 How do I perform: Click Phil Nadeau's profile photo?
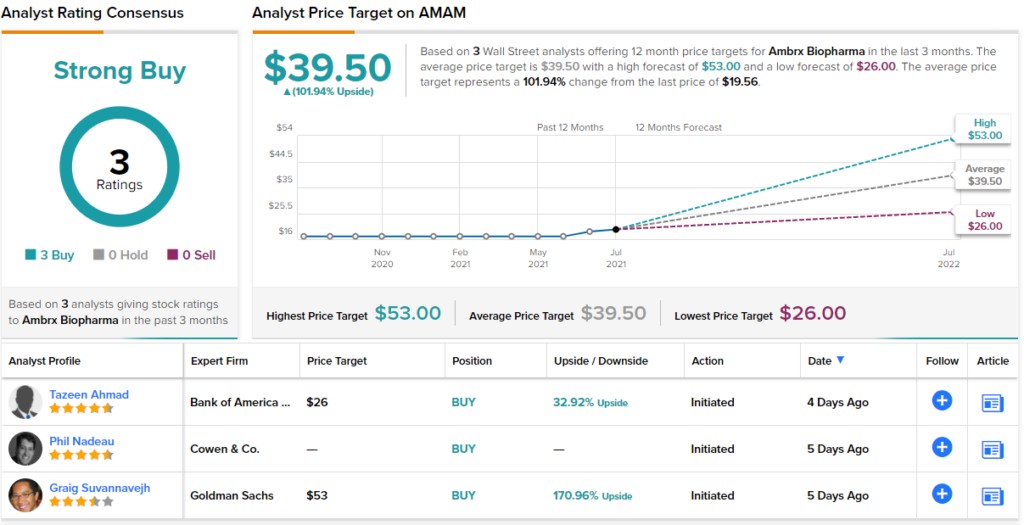[25, 449]
